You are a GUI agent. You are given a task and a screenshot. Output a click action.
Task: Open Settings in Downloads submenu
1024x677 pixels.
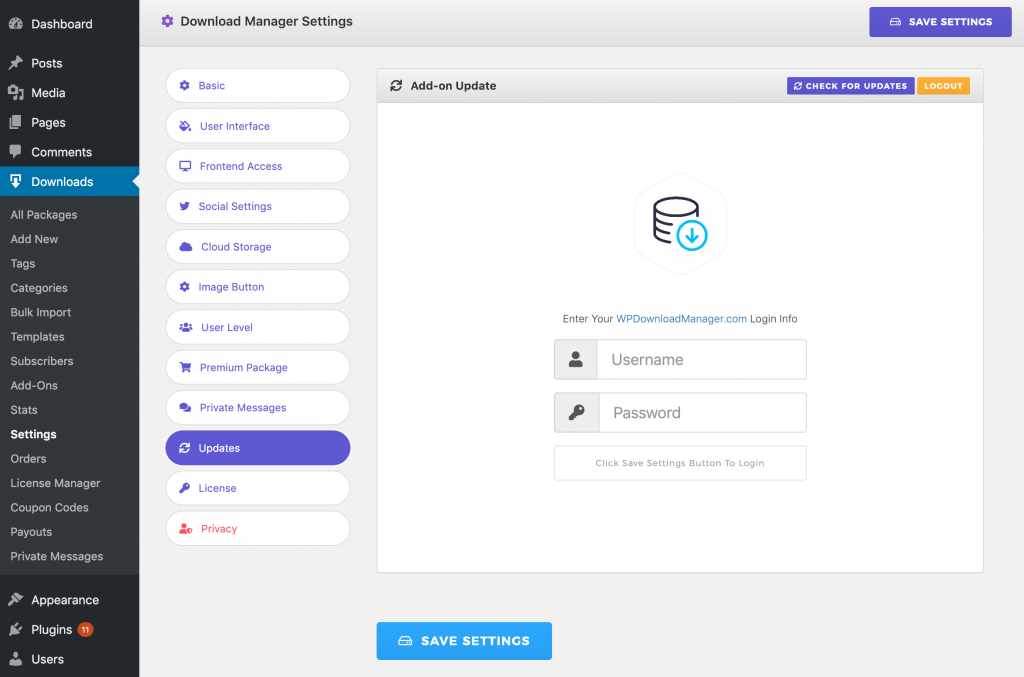[33, 434]
